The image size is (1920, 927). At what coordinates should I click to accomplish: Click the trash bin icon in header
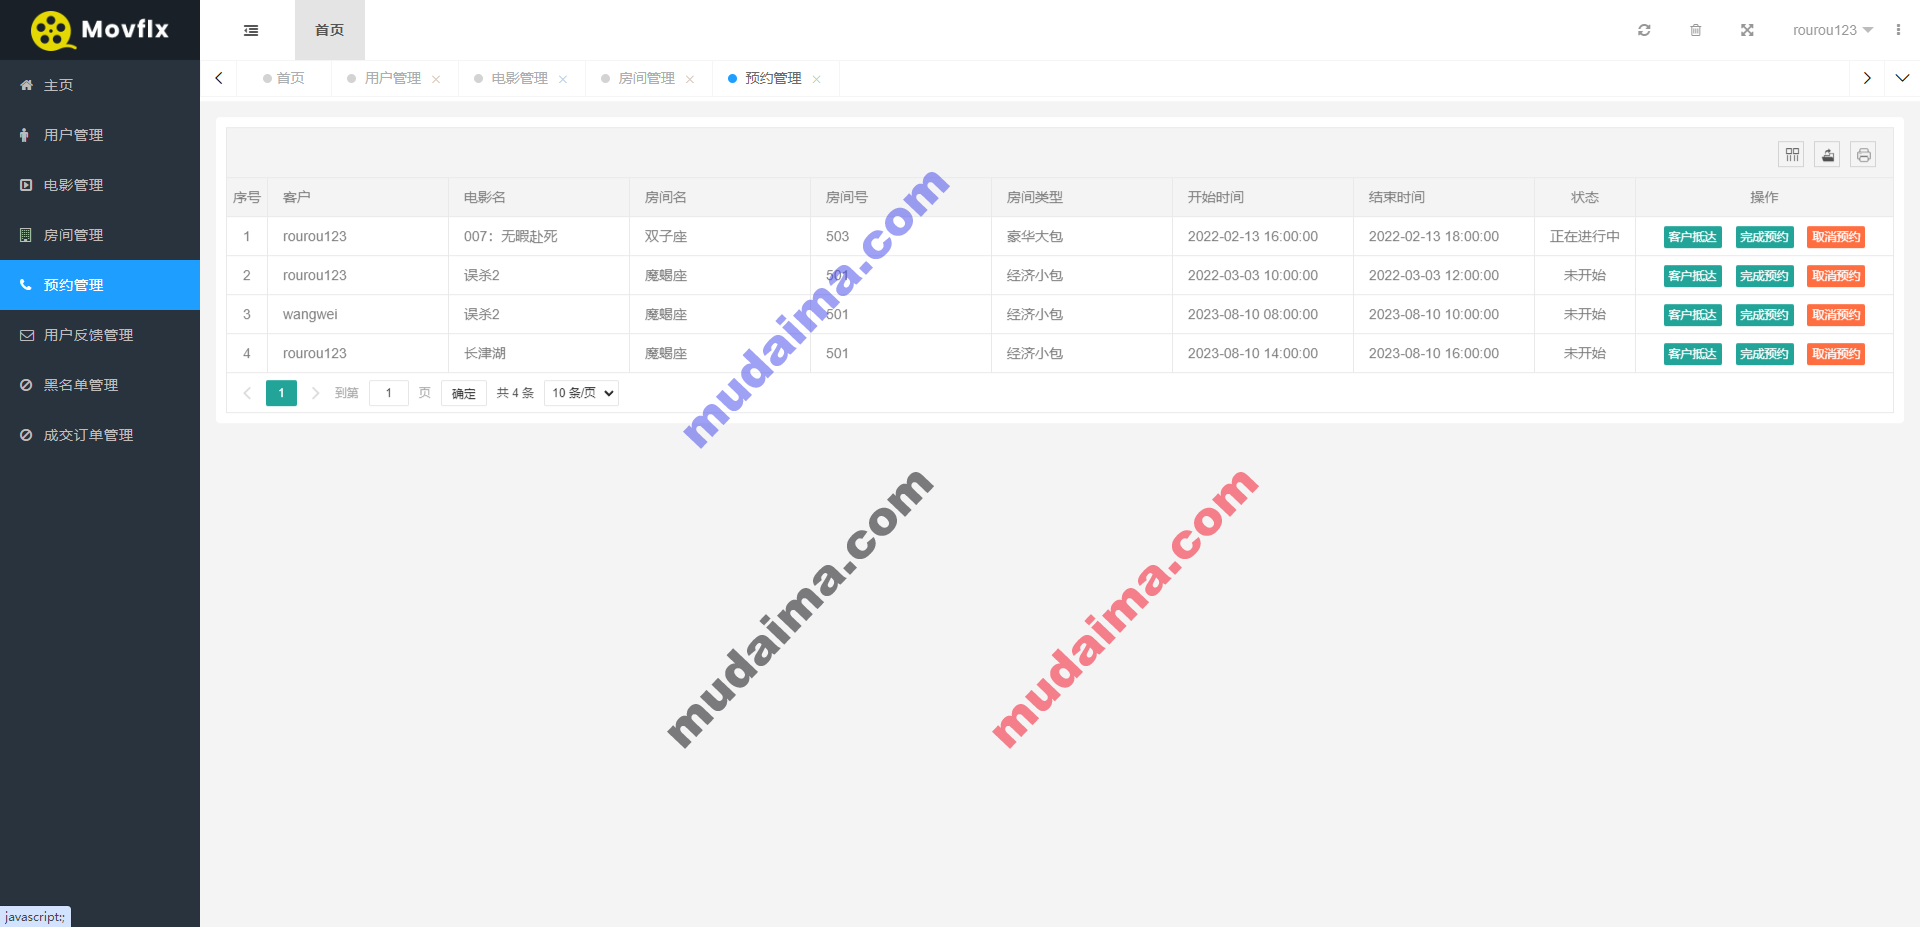pos(1696,30)
